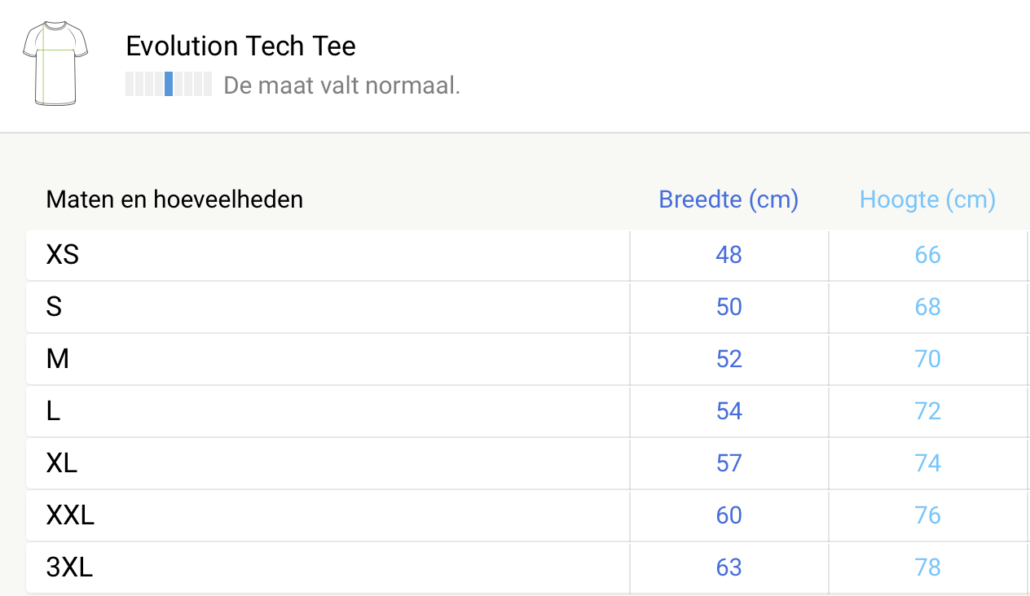1030x596 pixels.
Task: Click the size fit indicator bar
Action: click(169, 84)
